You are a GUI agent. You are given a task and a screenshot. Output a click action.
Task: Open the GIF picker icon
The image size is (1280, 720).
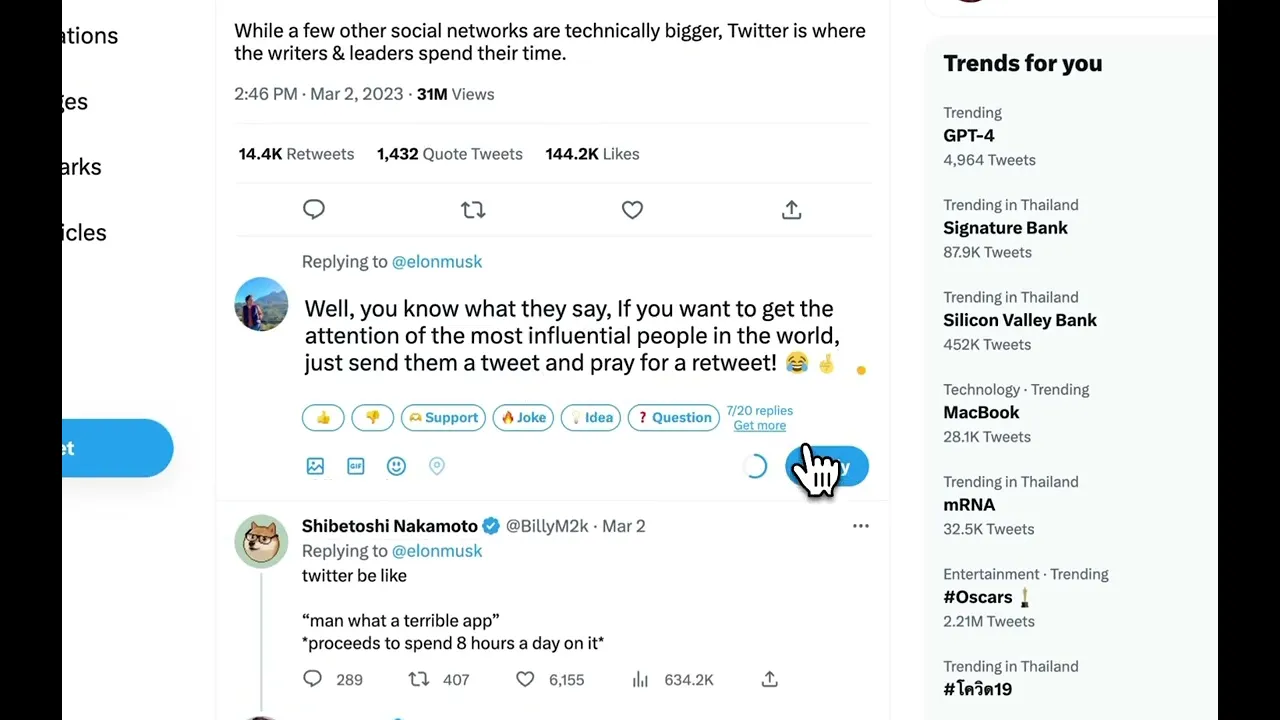tap(356, 466)
